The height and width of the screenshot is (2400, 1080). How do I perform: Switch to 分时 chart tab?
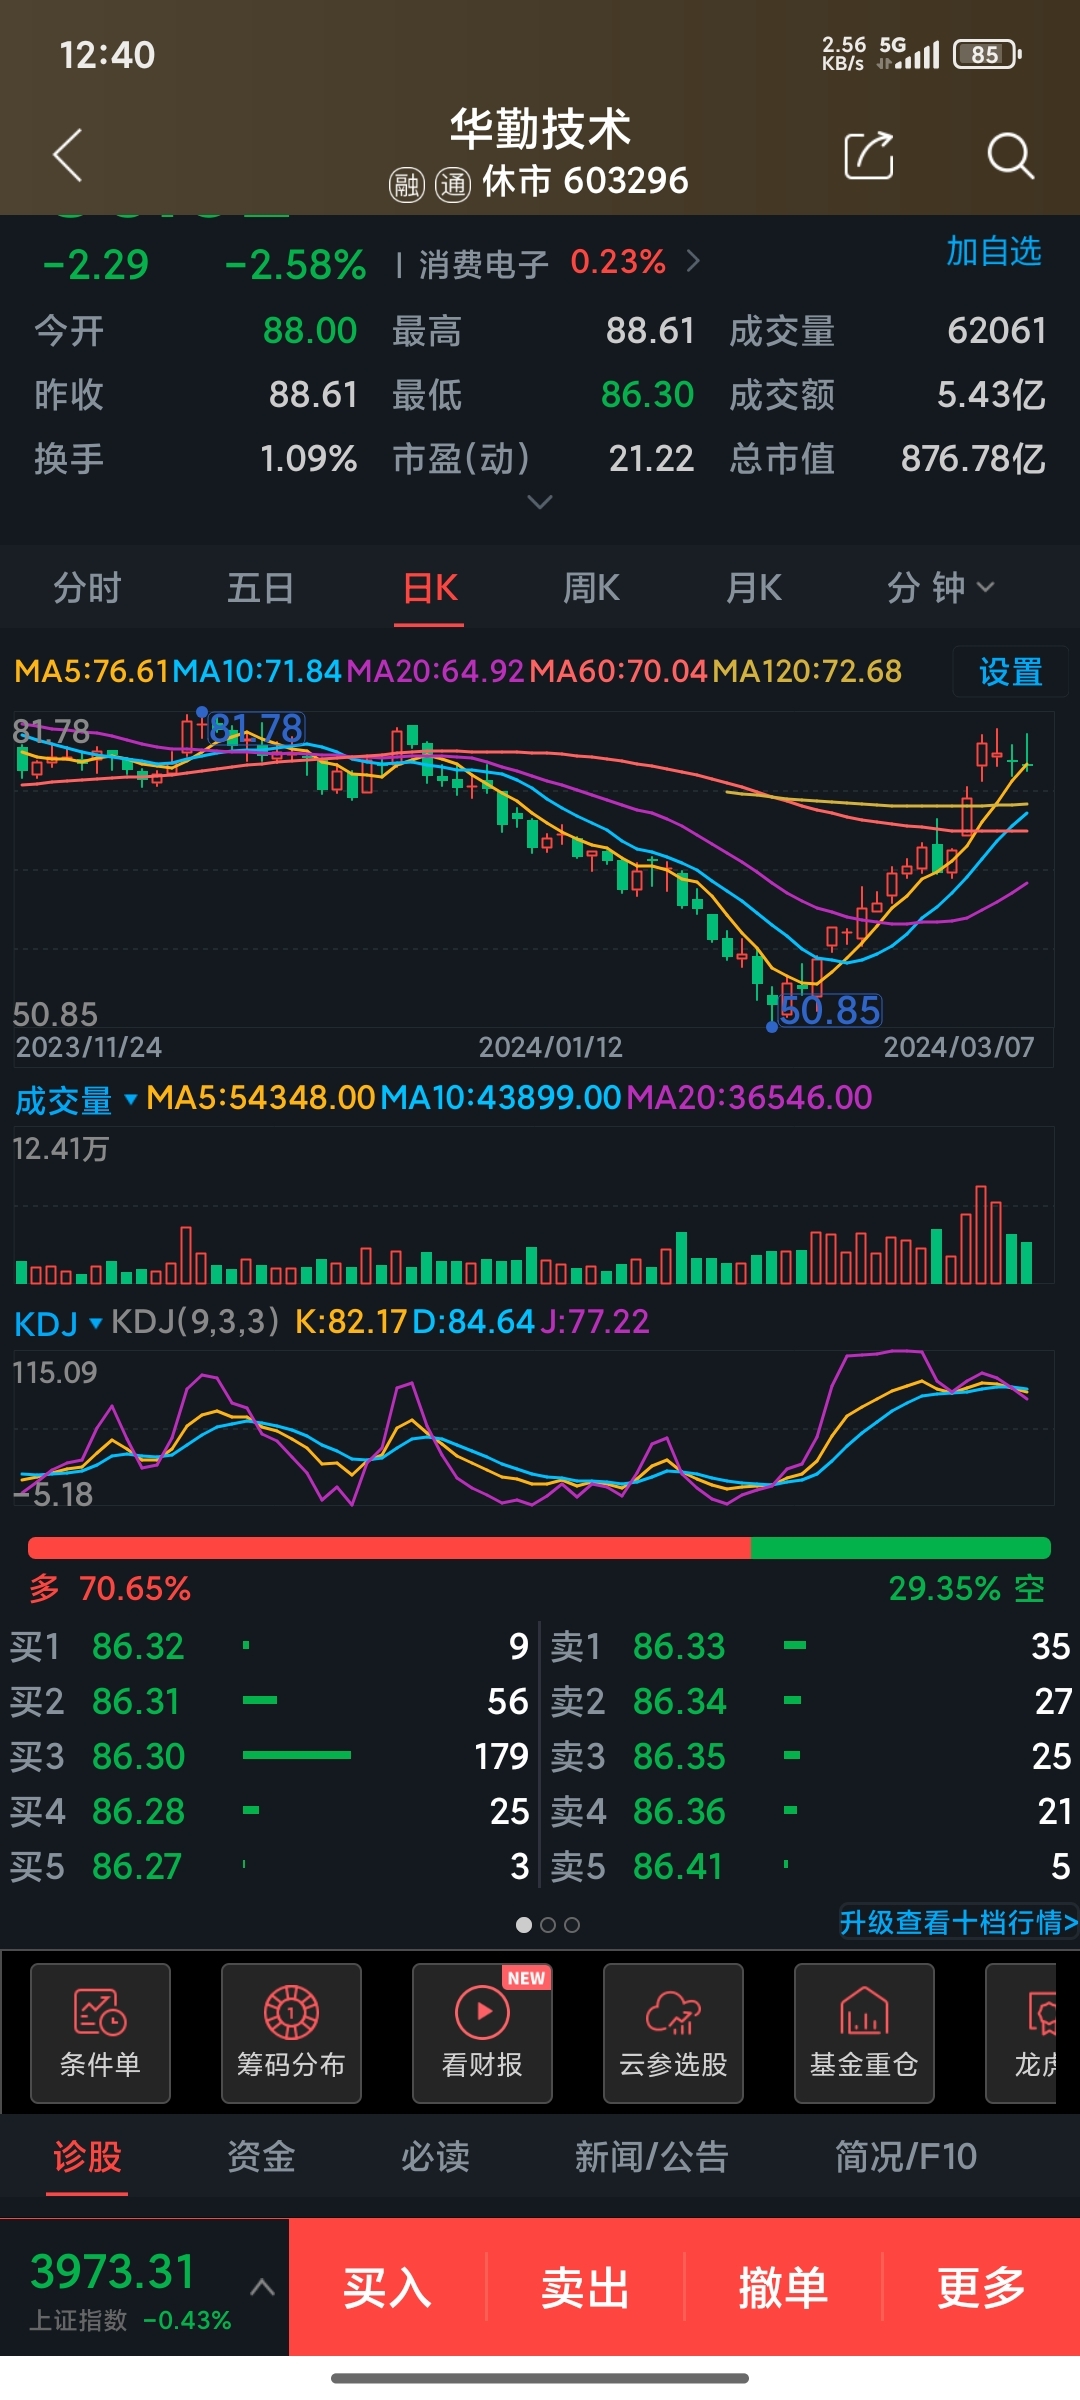point(87,588)
